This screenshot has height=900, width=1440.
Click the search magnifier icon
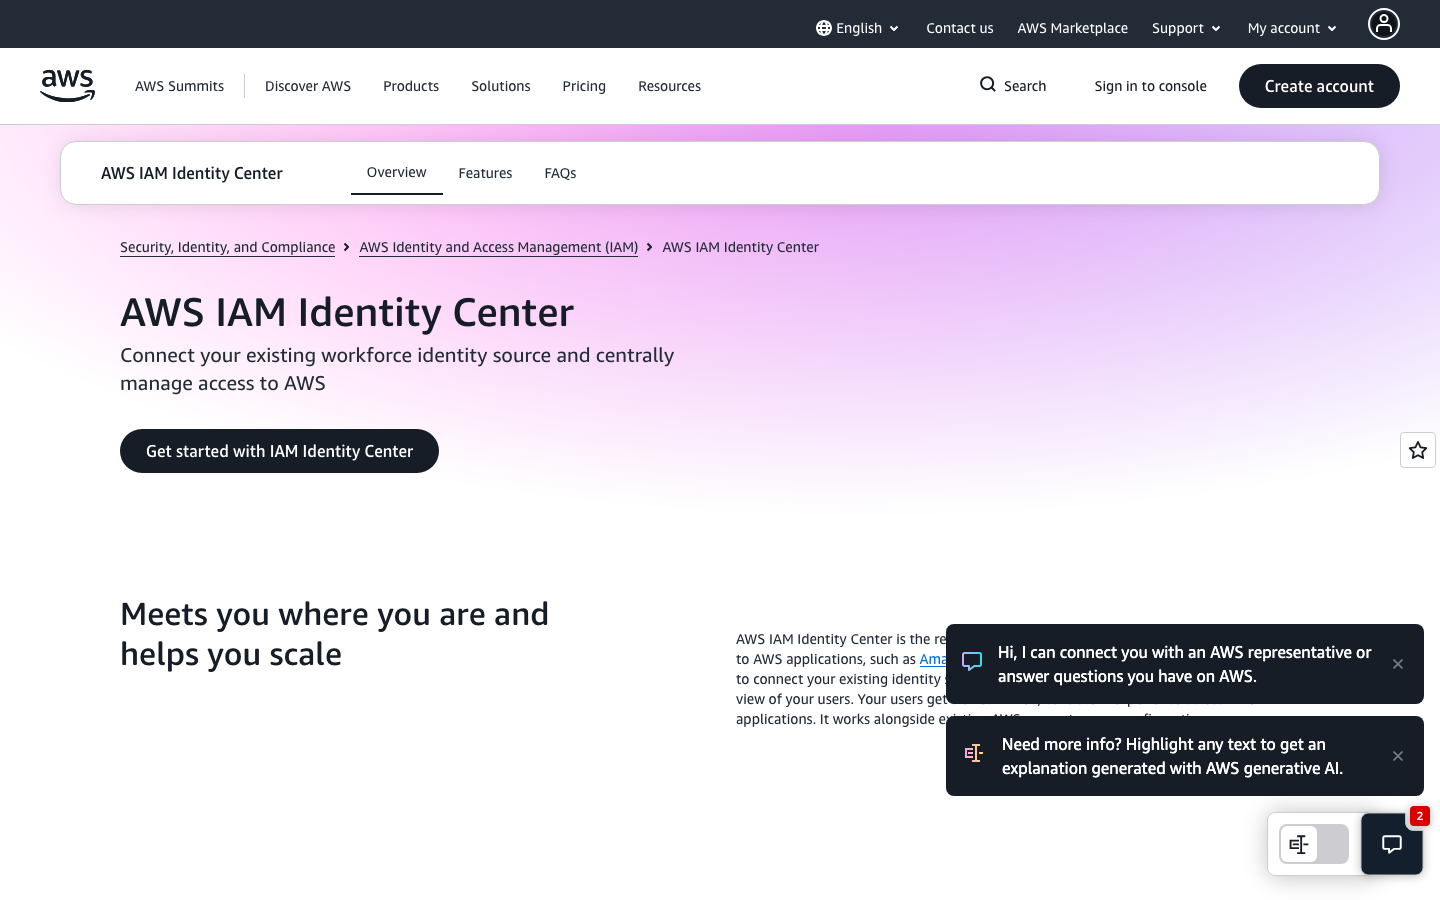click(x=988, y=85)
